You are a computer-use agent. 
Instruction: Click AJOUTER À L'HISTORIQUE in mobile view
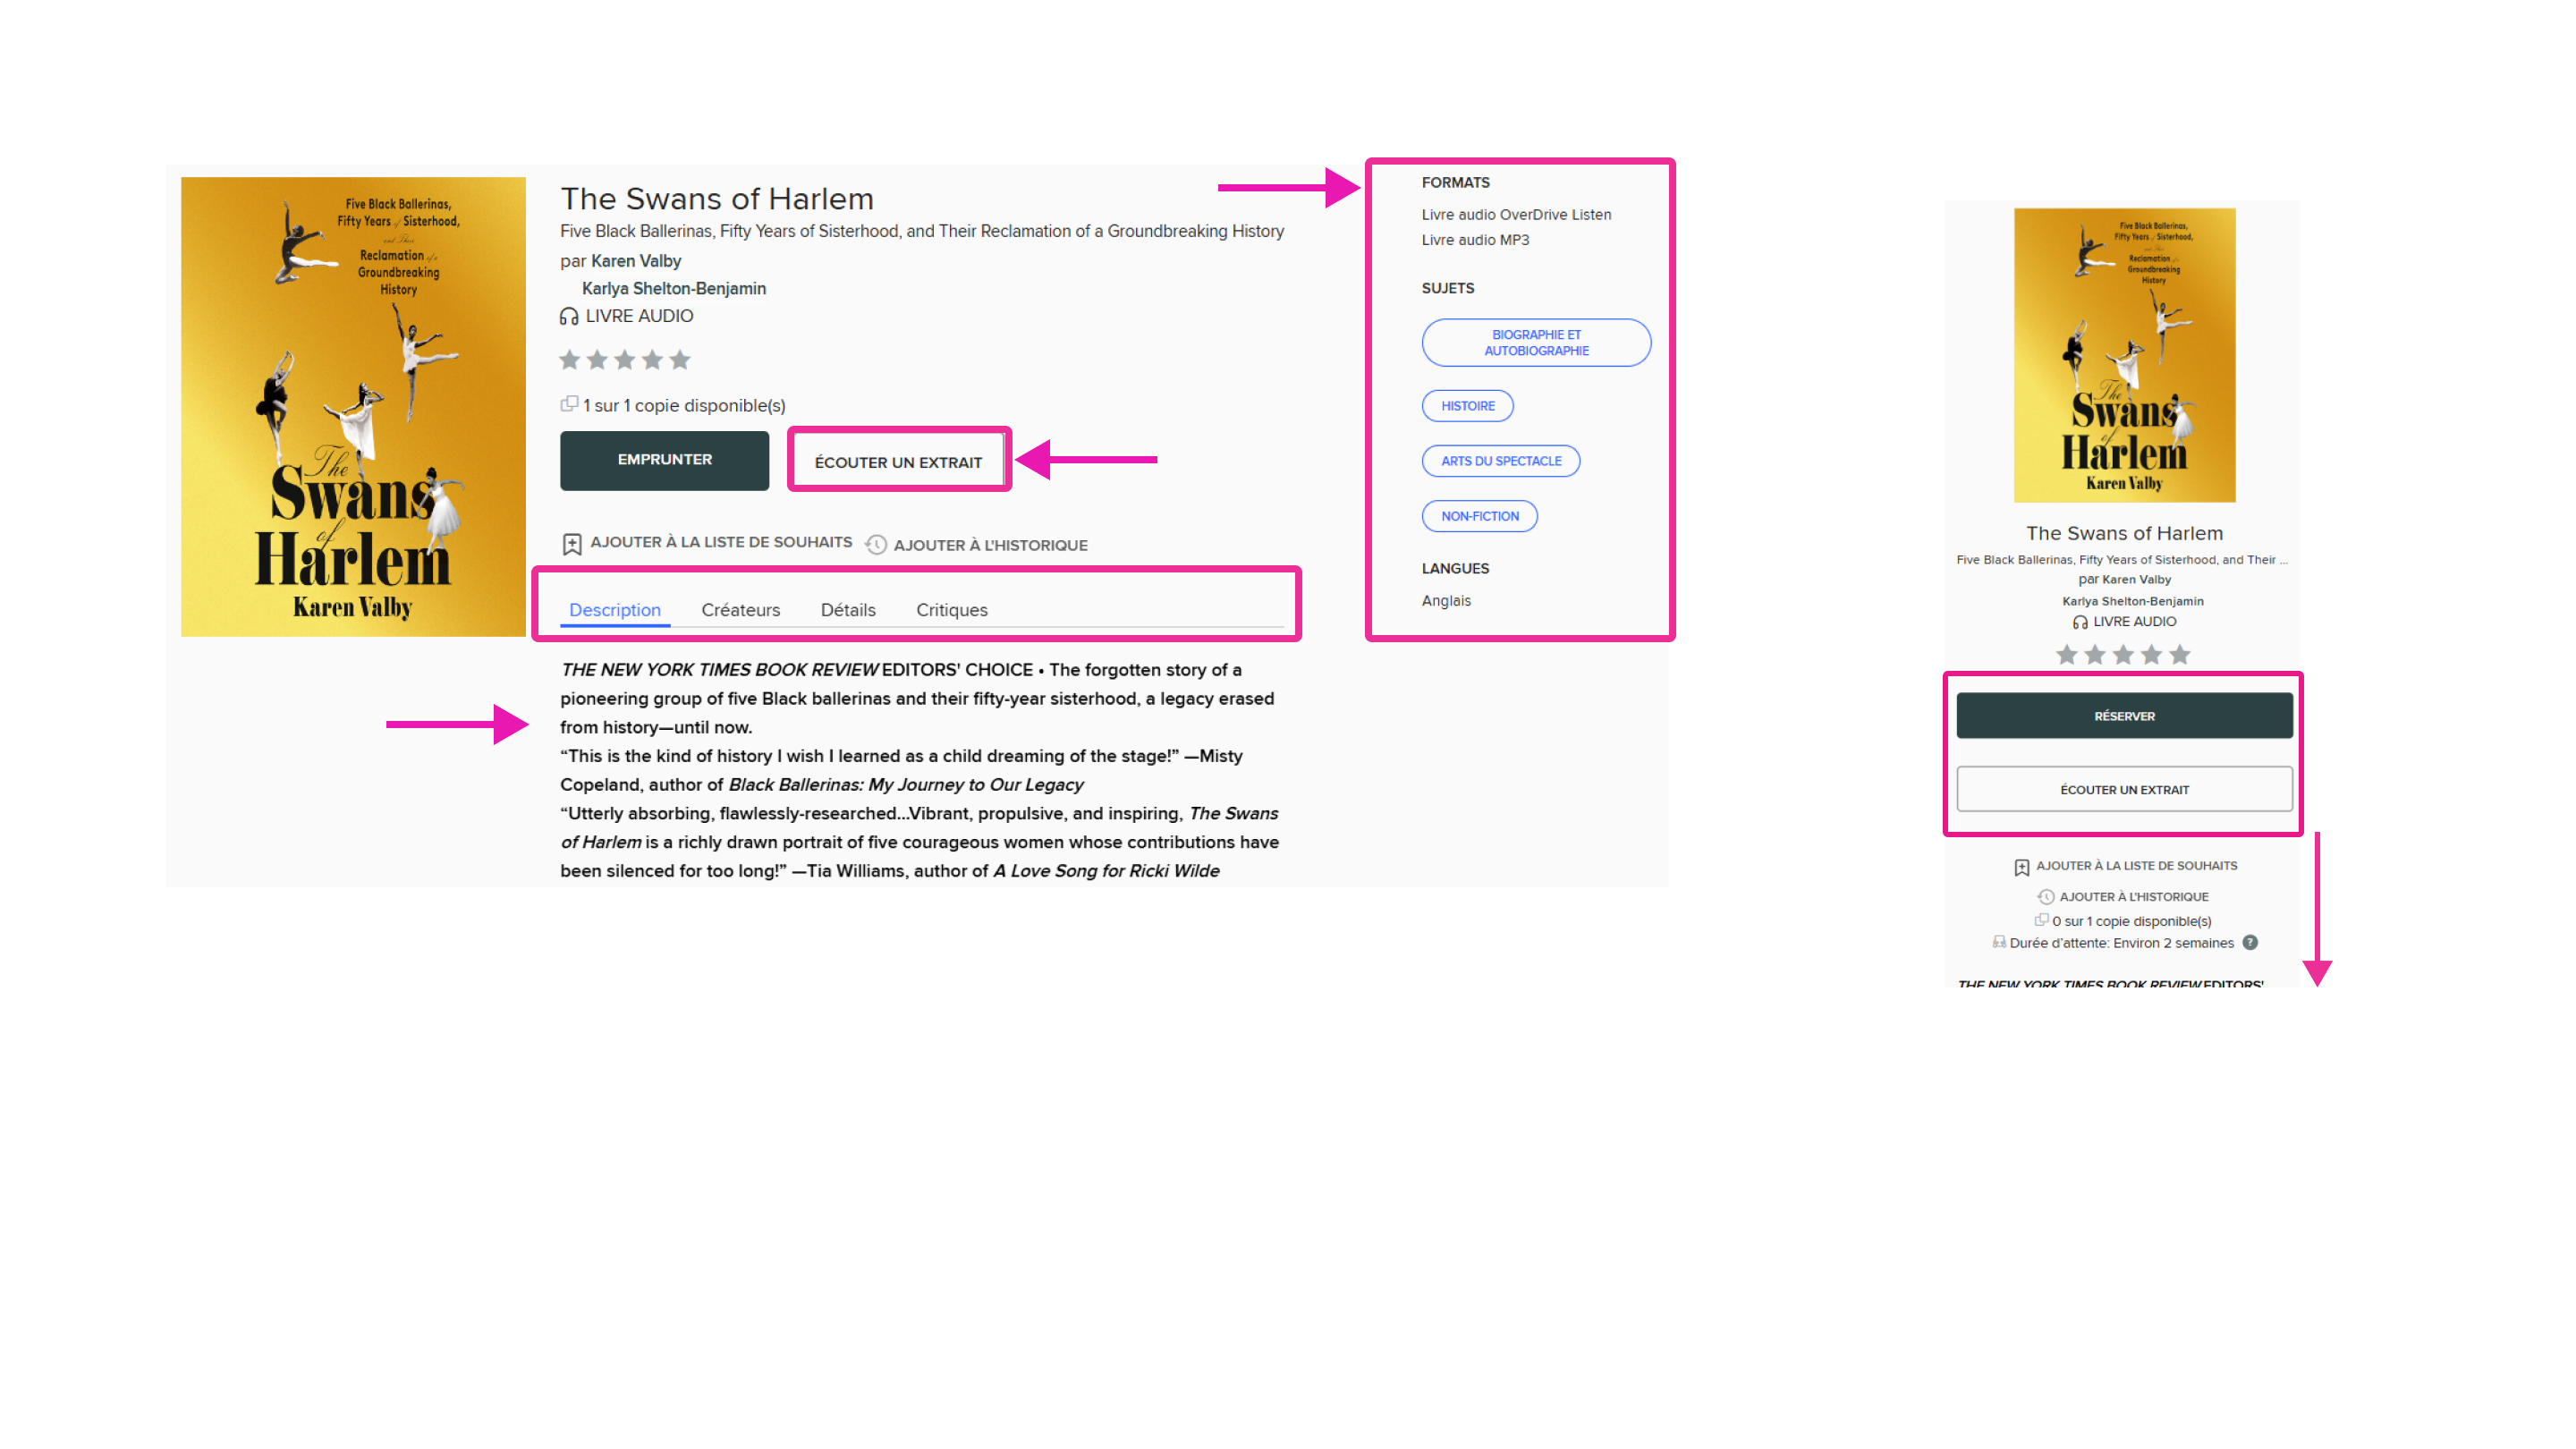coord(2134,897)
